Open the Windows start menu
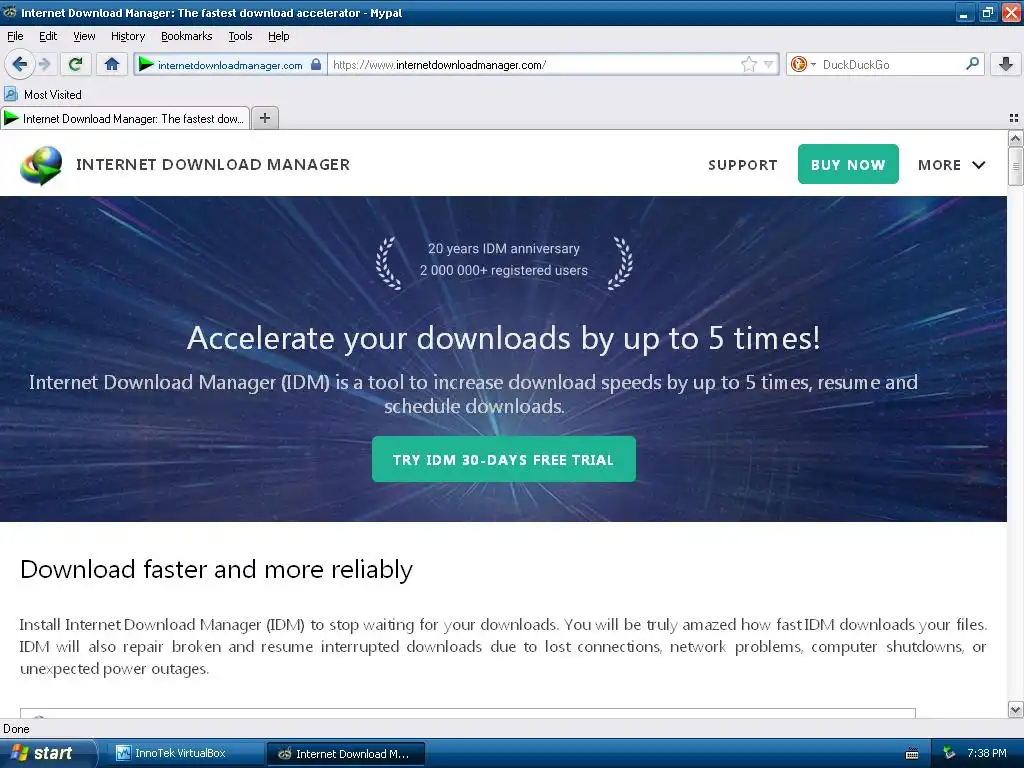Viewport: 1024px width, 768px height. pyautogui.click(x=47, y=753)
